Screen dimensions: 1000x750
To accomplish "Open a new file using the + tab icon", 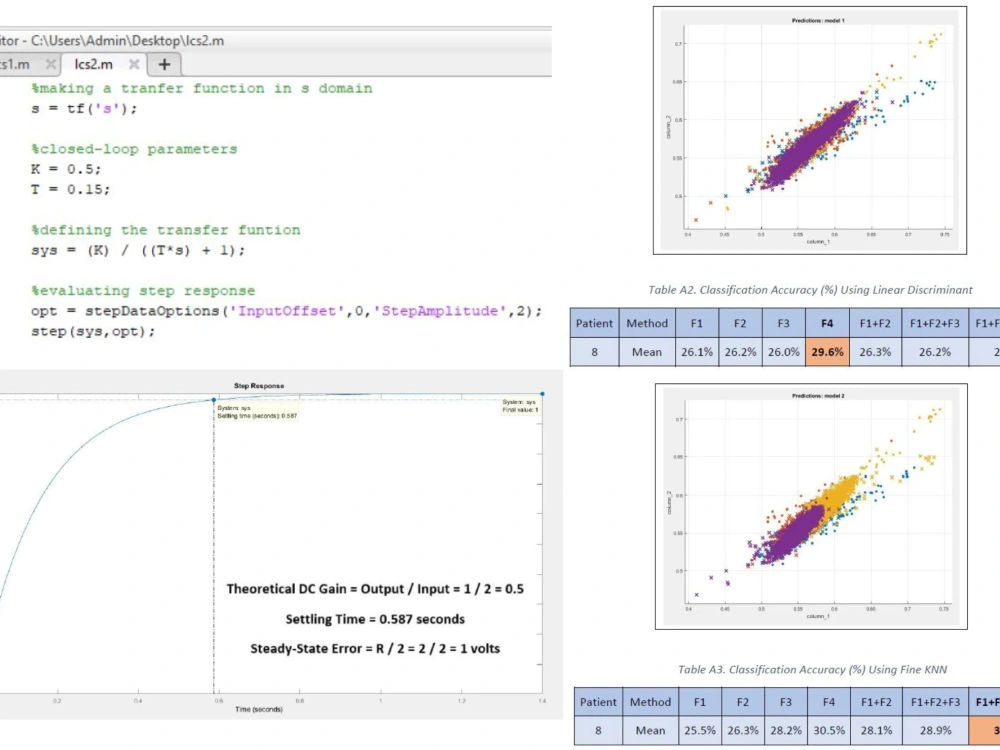I will 162,63.
